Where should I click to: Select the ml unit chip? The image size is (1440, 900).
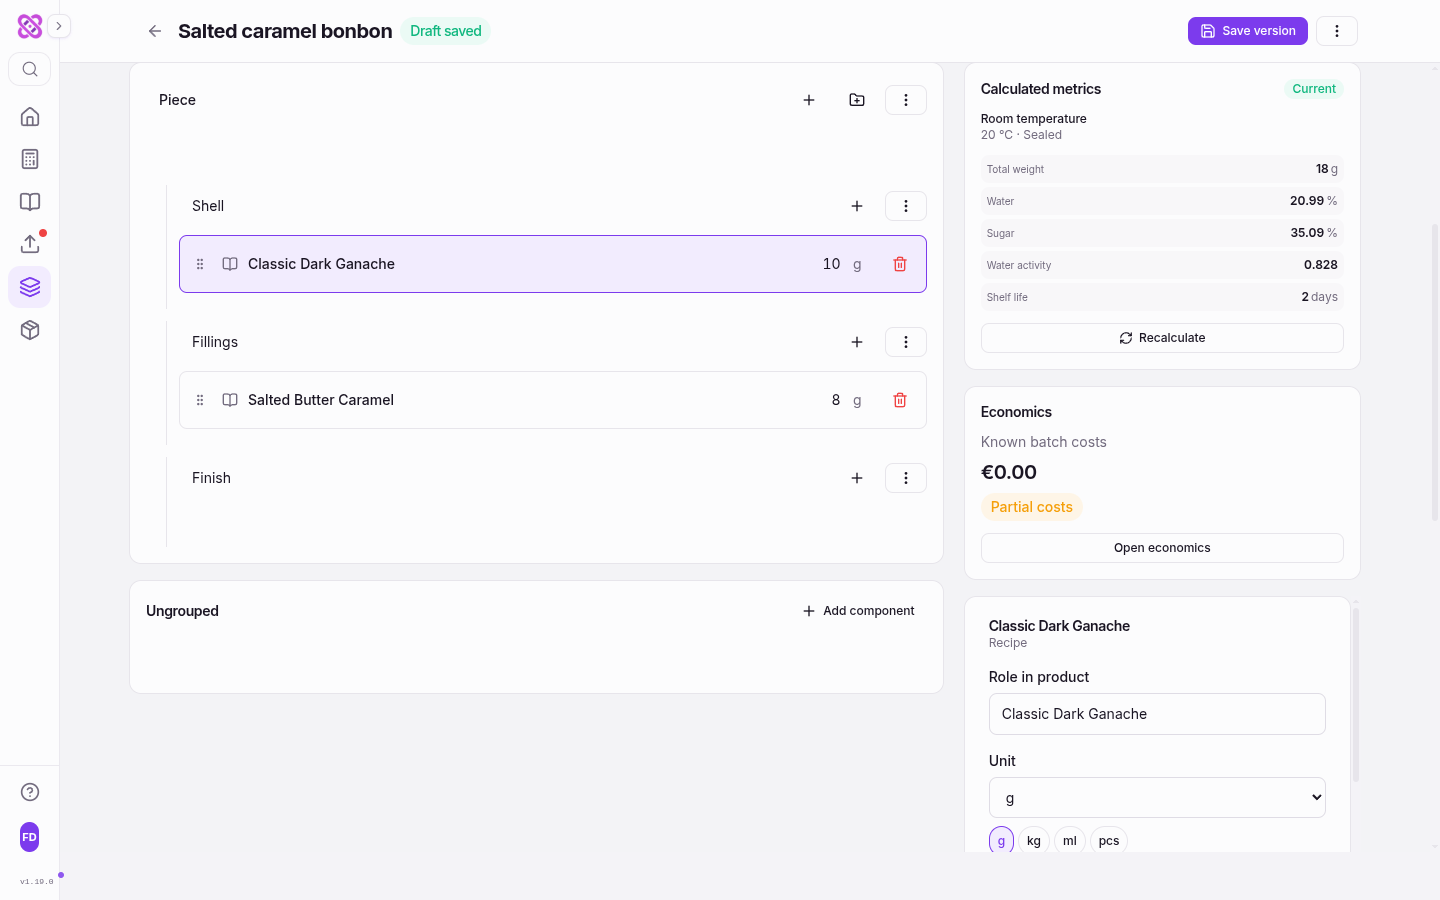pyautogui.click(x=1070, y=841)
